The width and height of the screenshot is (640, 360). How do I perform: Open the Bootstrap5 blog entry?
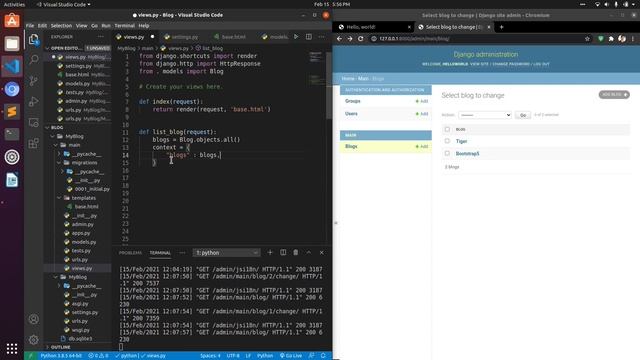point(467,153)
